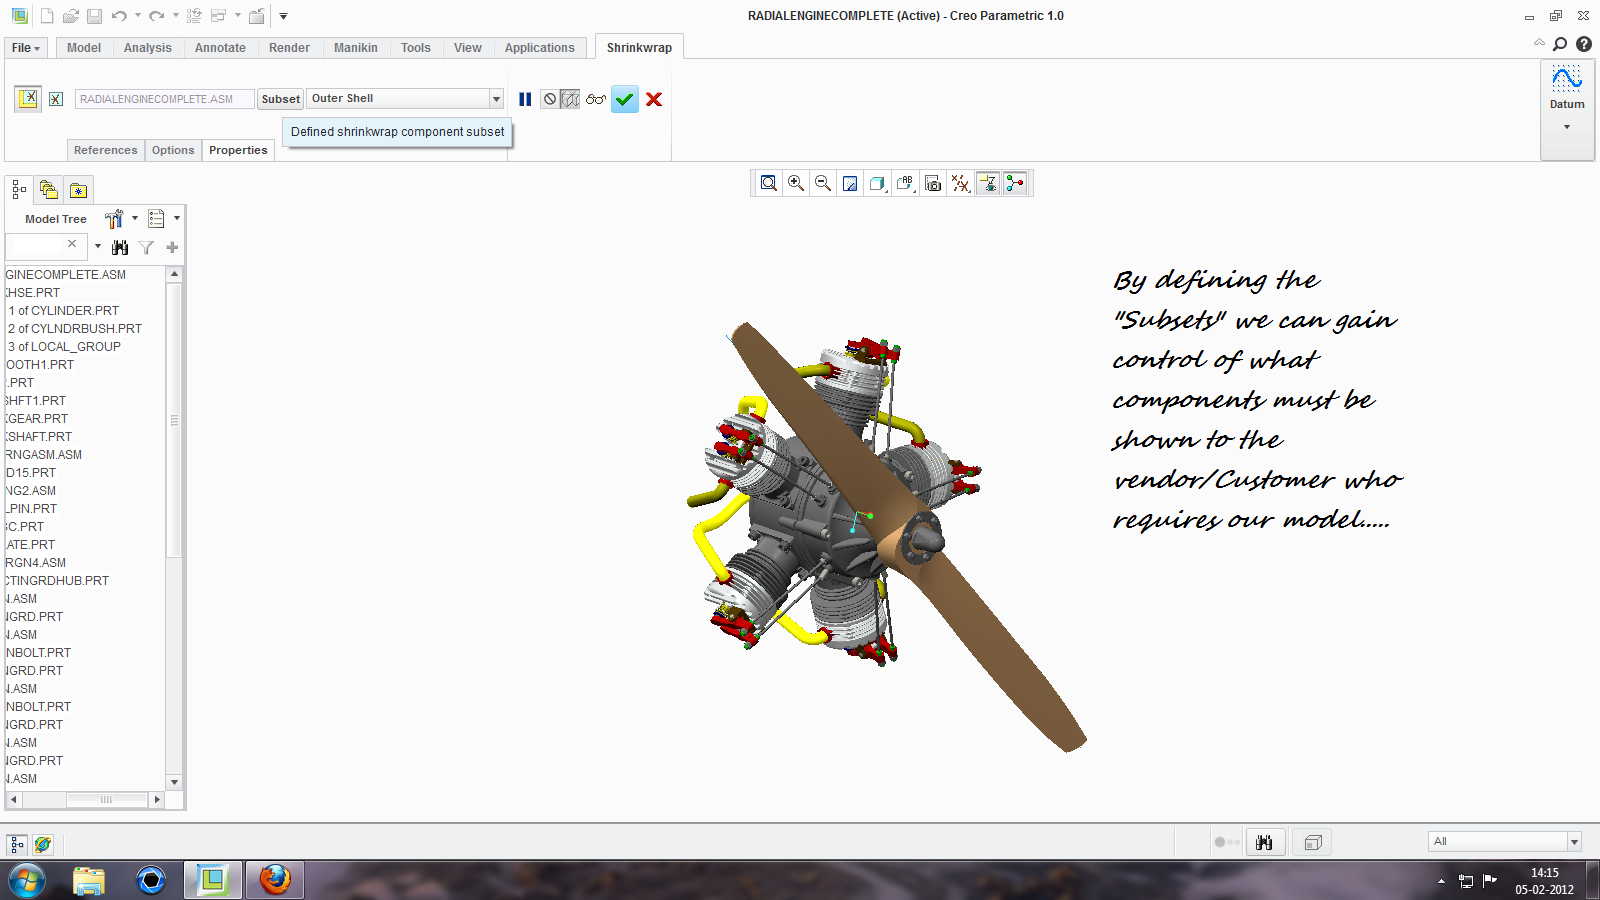1600x900 pixels.
Task: Open the Options panel tab
Action: tap(173, 150)
